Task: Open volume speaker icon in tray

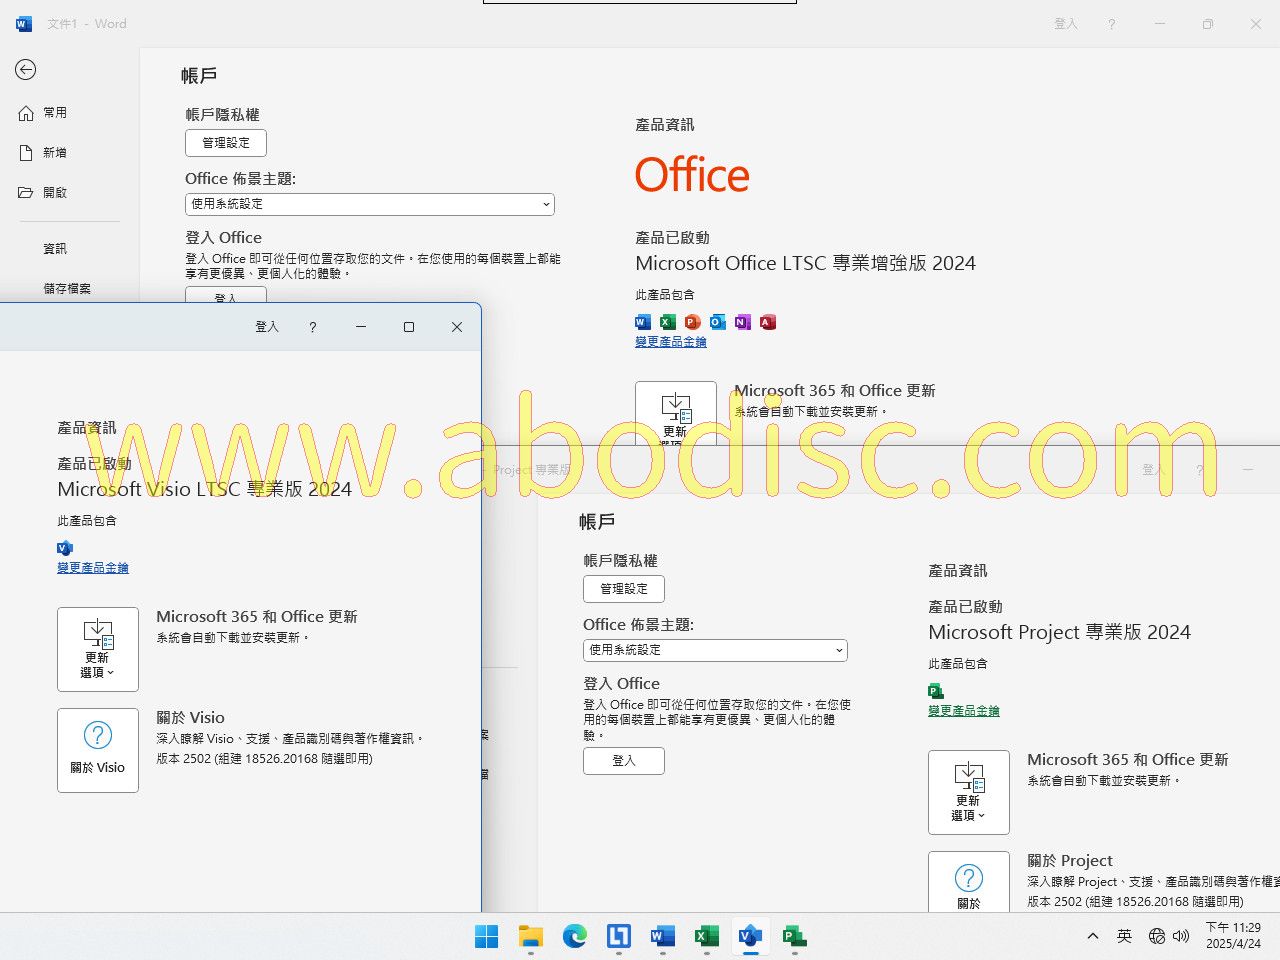Action: (x=1181, y=937)
